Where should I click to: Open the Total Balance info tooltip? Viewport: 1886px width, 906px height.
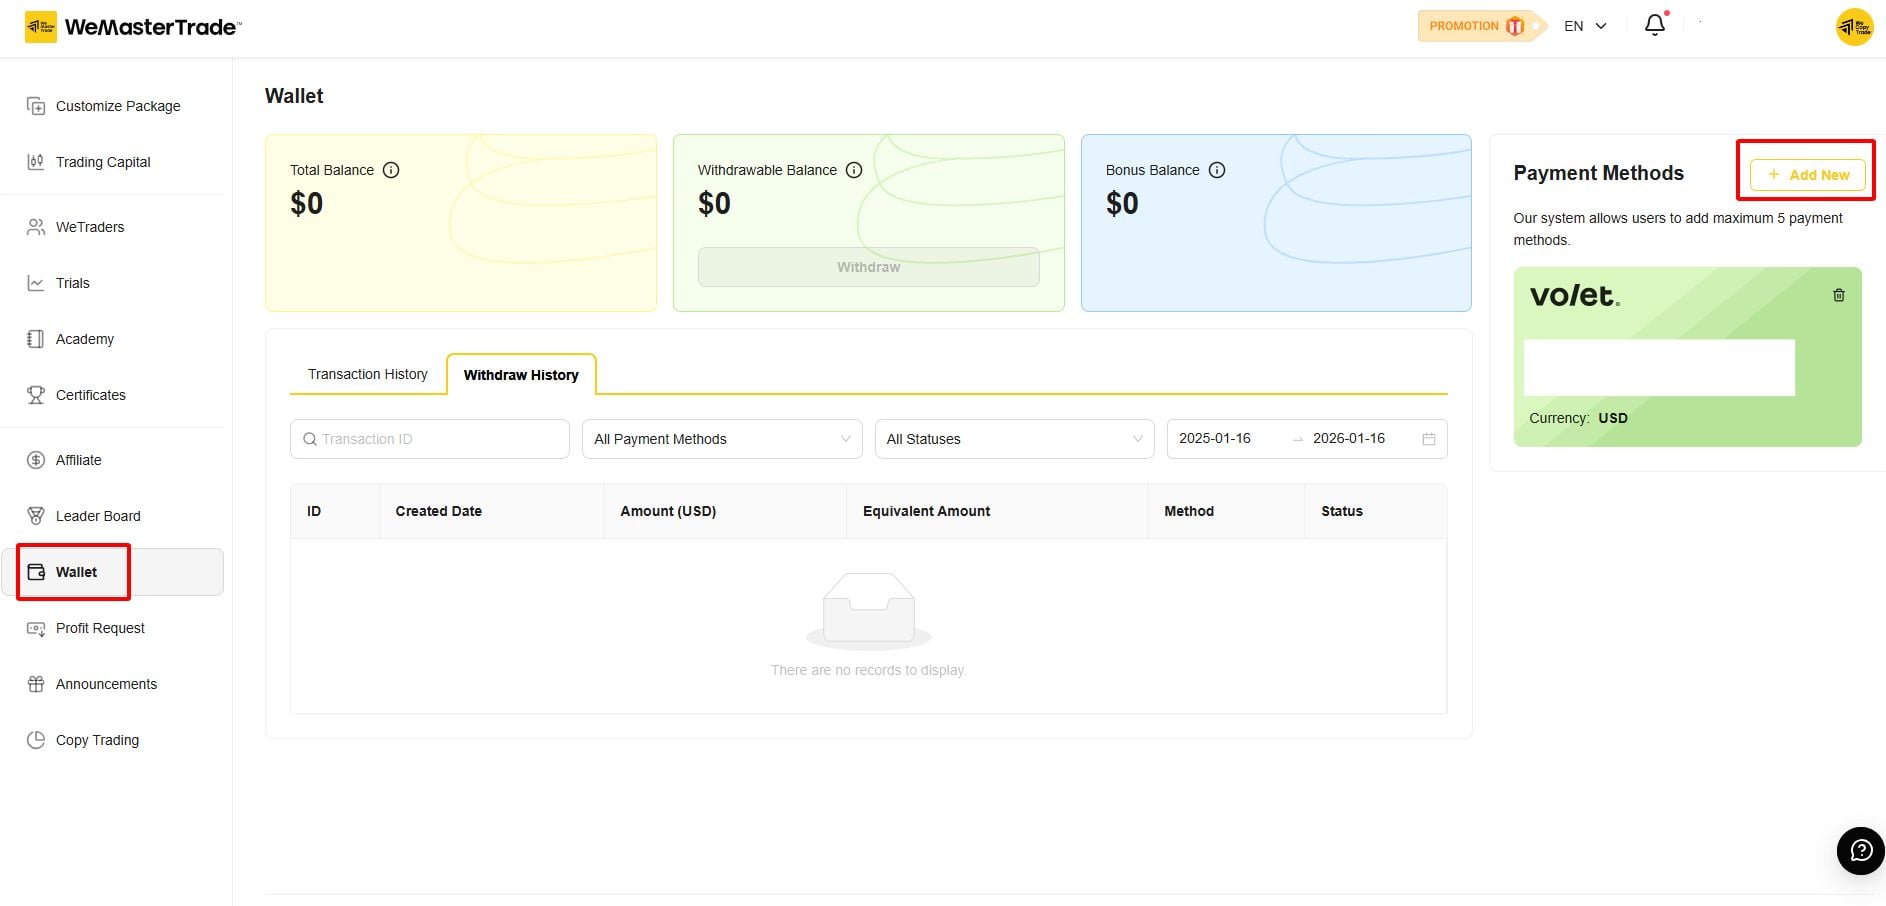point(390,170)
